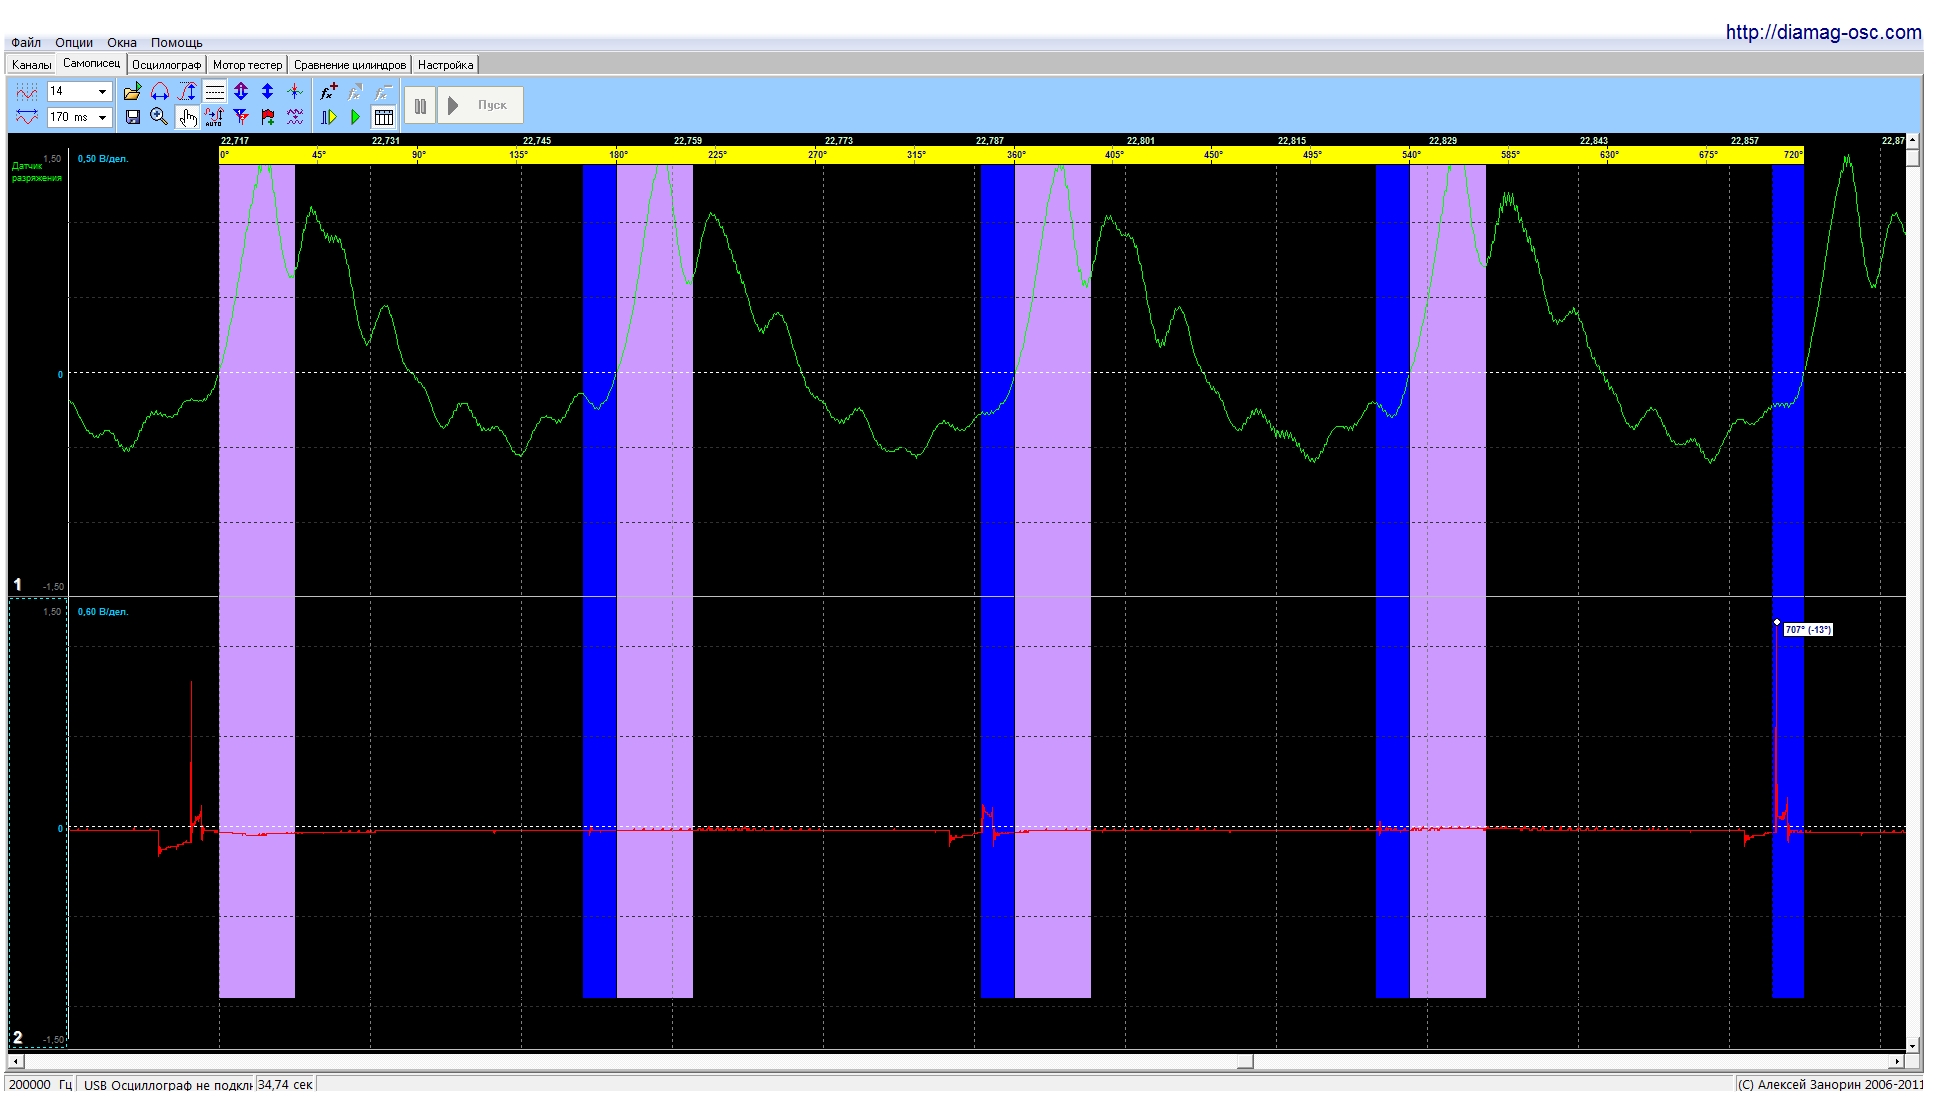1936x1096 pixels.
Task: Click the horizontal scrollbar right arrow
Action: click(1897, 1062)
